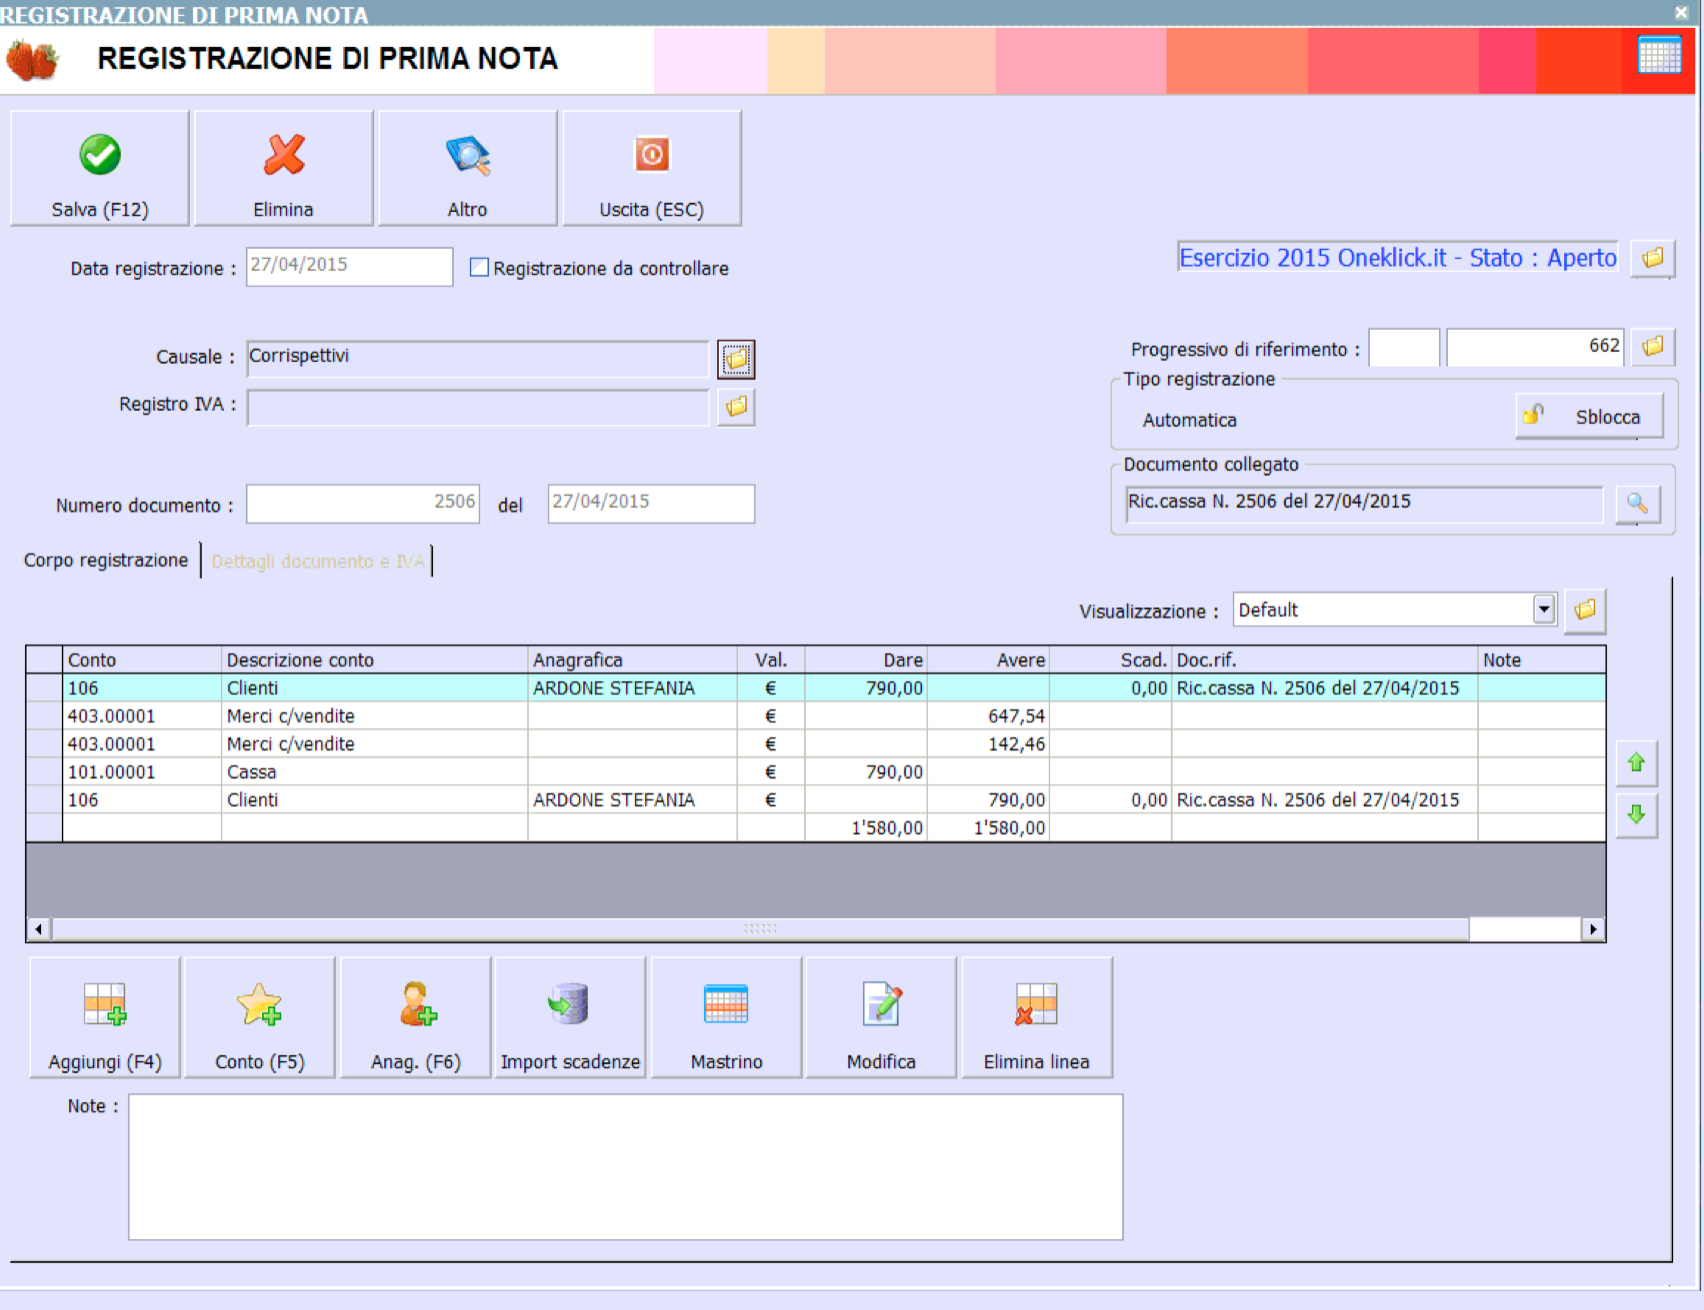The image size is (1704, 1310).
Task: Open folder icon beside Visualizzazione dropdown
Action: [1585, 609]
